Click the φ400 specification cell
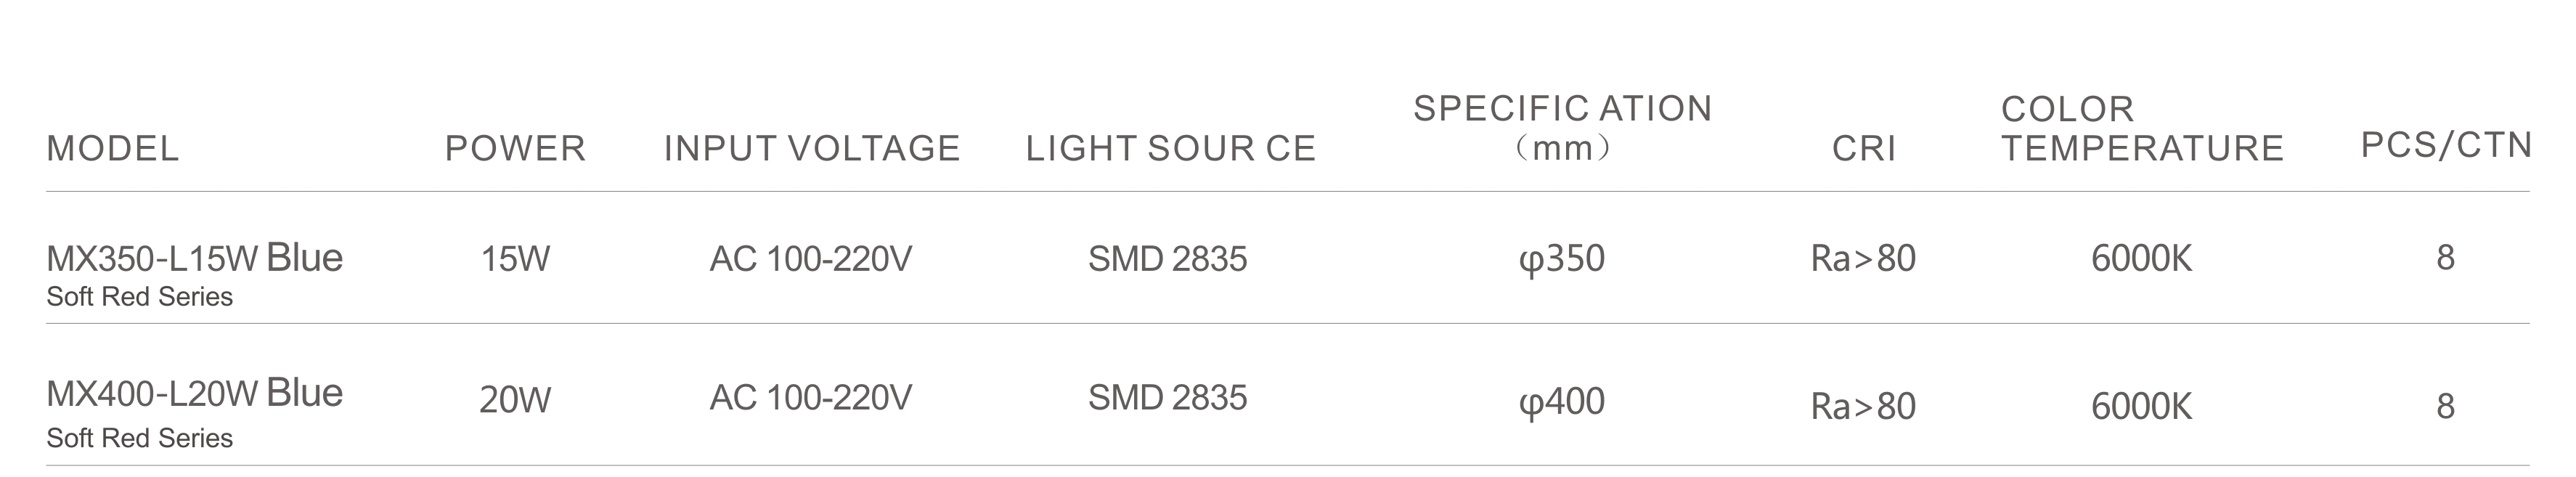The image size is (2576, 477). point(1562,402)
